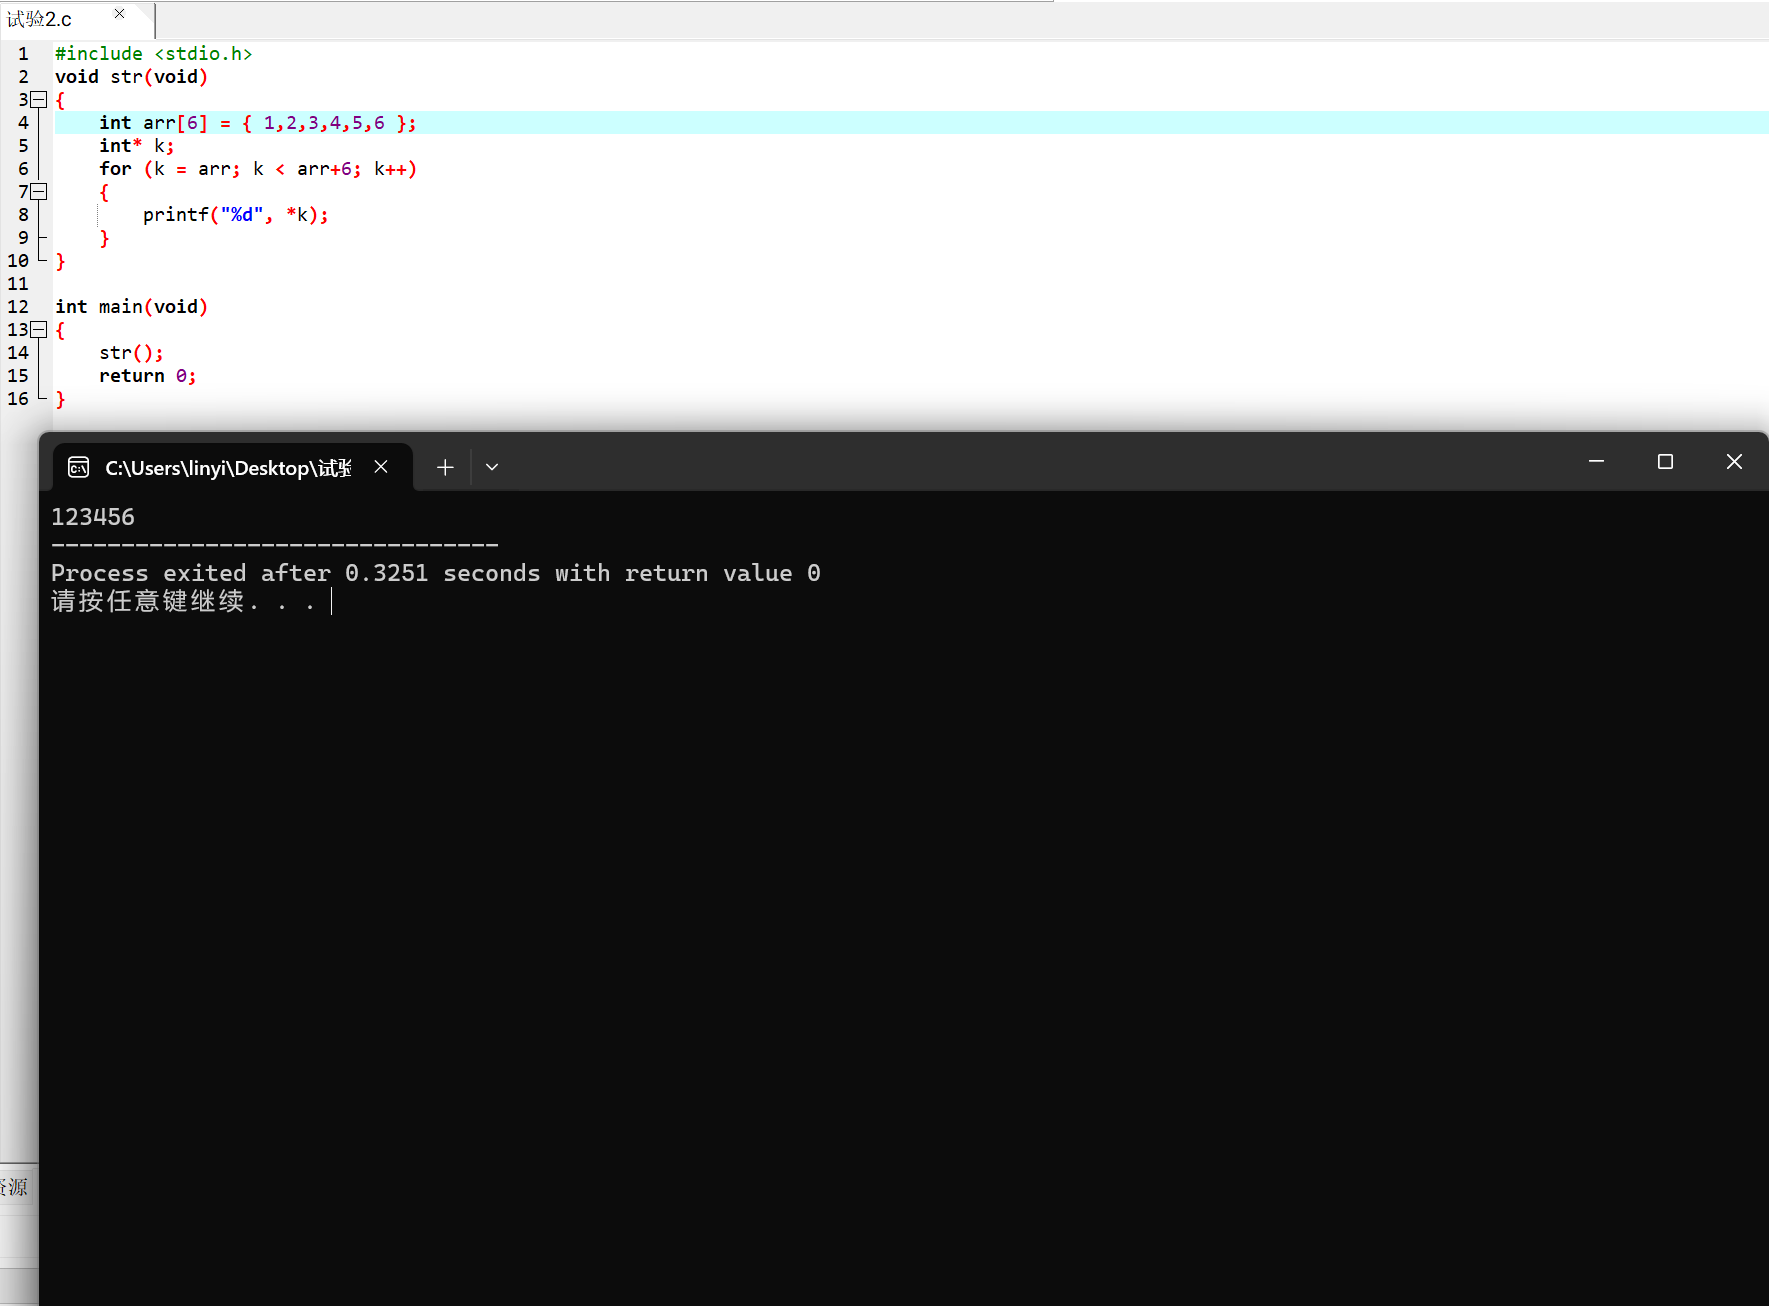
Task: Click line number 11 in the gutter
Action: (18, 284)
